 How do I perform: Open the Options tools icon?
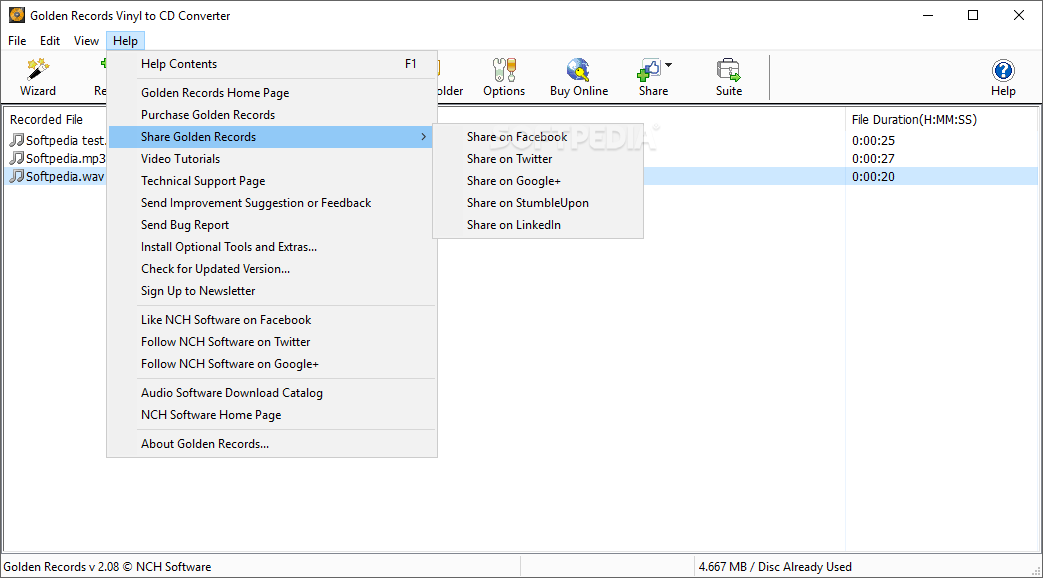coord(504,69)
